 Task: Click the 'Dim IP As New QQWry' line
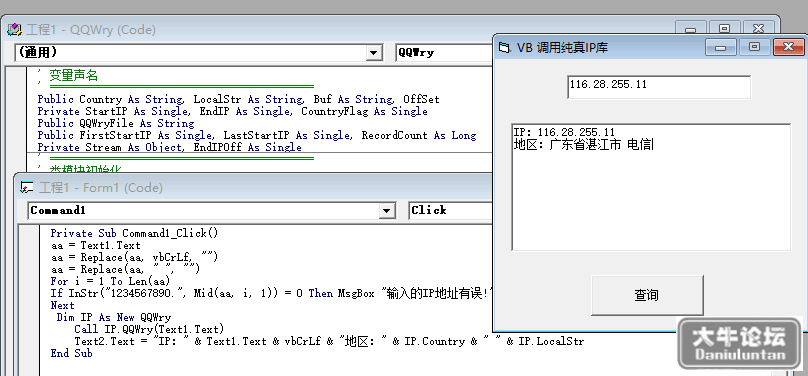point(113,317)
